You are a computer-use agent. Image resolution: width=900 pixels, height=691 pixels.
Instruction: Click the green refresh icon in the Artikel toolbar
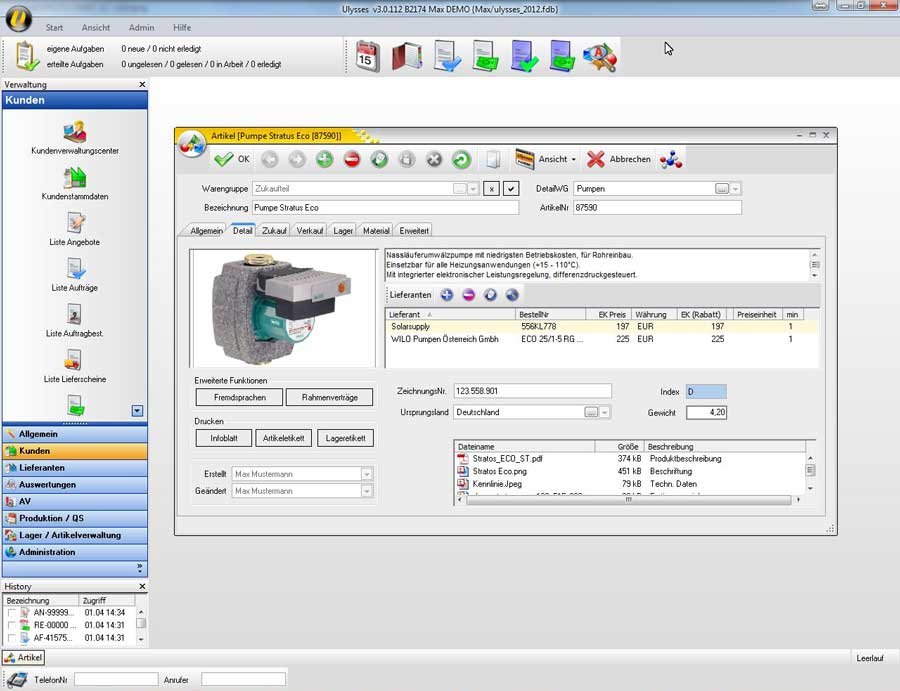[x=460, y=159]
